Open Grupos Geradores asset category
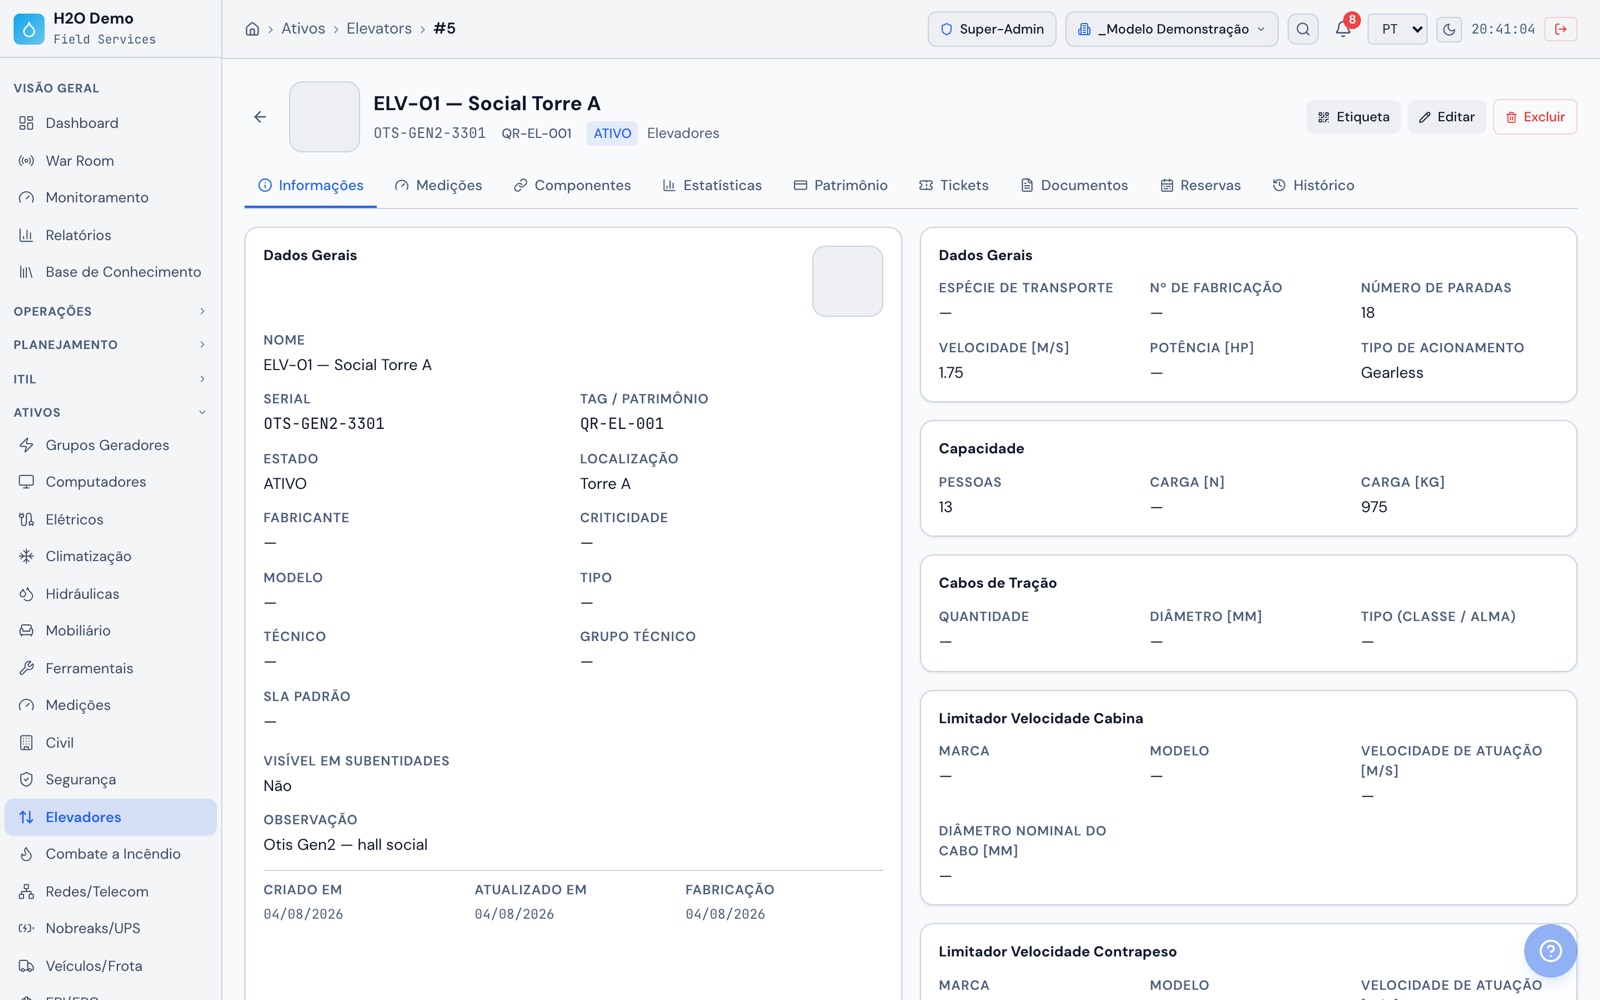Viewport: 1600px width, 1000px height. tap(111, 445)
